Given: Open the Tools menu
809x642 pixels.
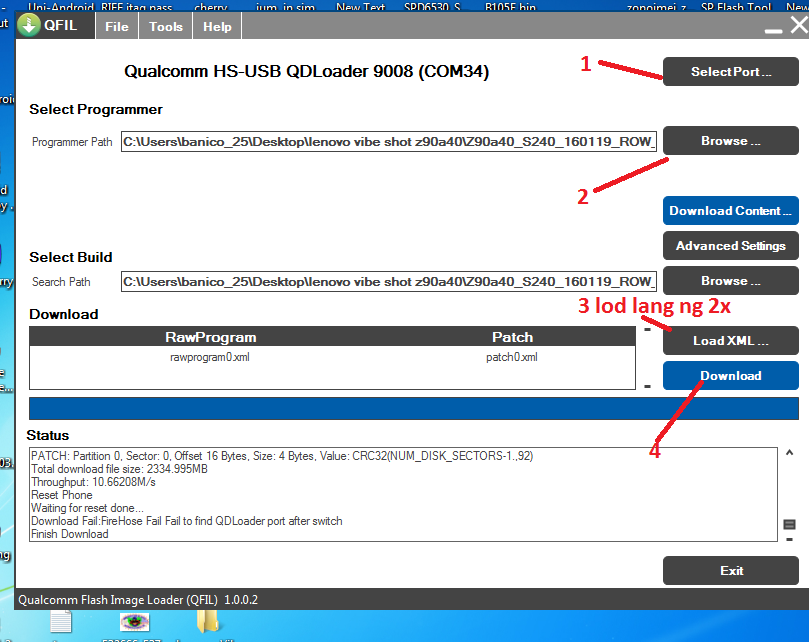Looking at the screenshot, I should (x=166, y=27).
